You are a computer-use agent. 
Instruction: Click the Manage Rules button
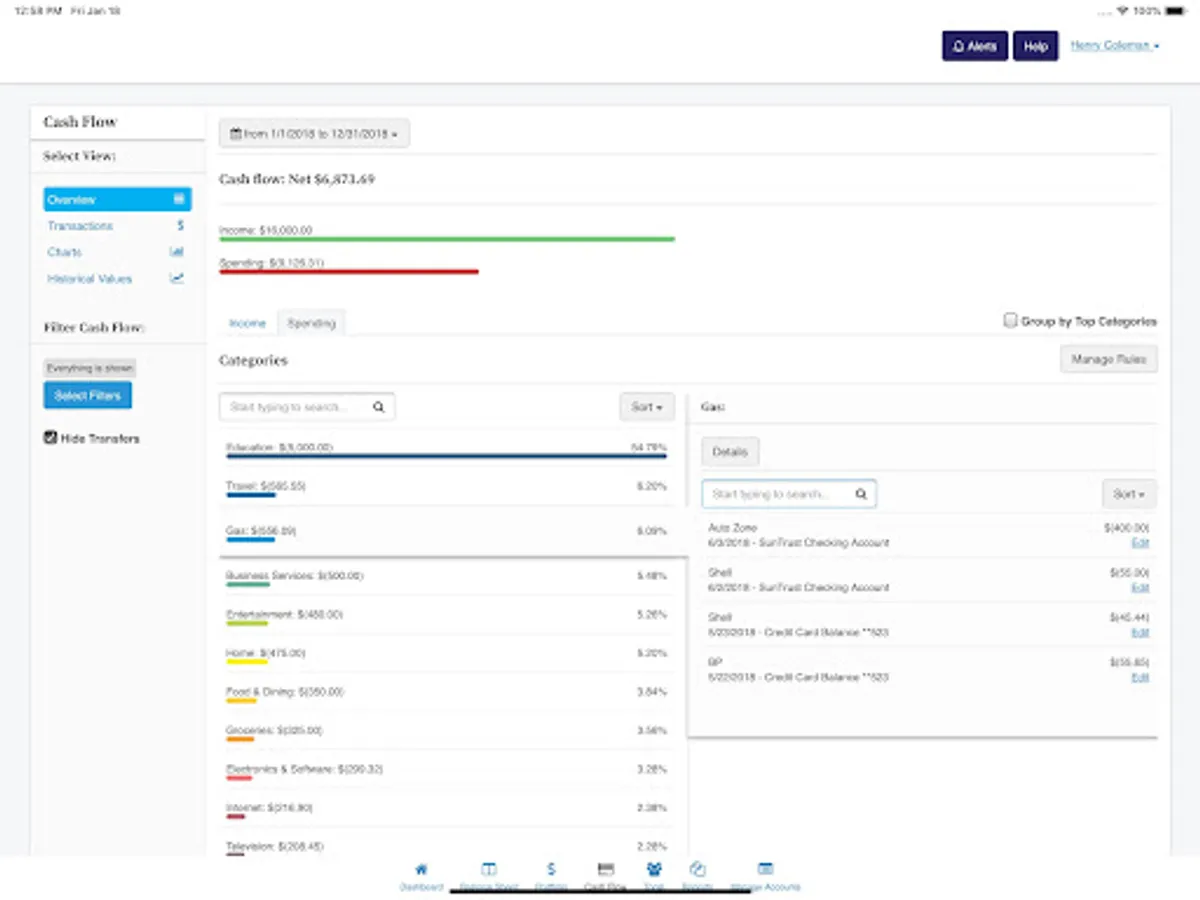point(1108,359)
